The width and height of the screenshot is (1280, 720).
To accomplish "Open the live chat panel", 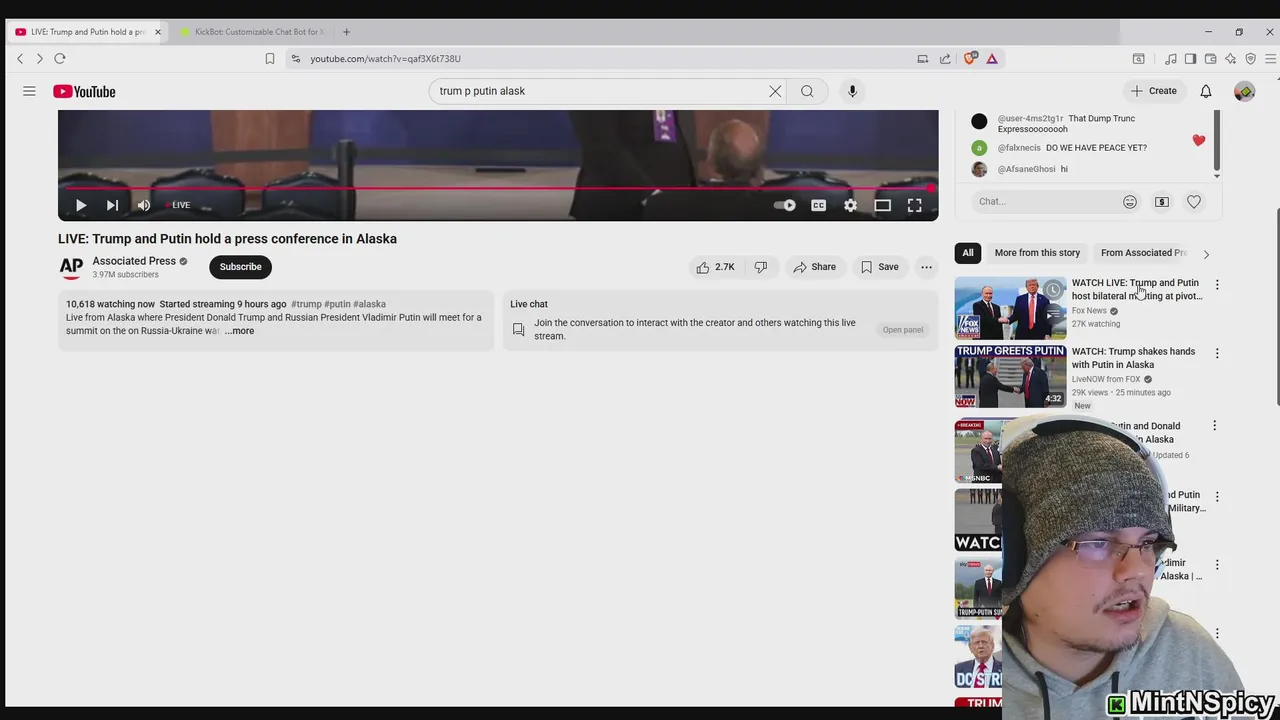I will [902, 330].
